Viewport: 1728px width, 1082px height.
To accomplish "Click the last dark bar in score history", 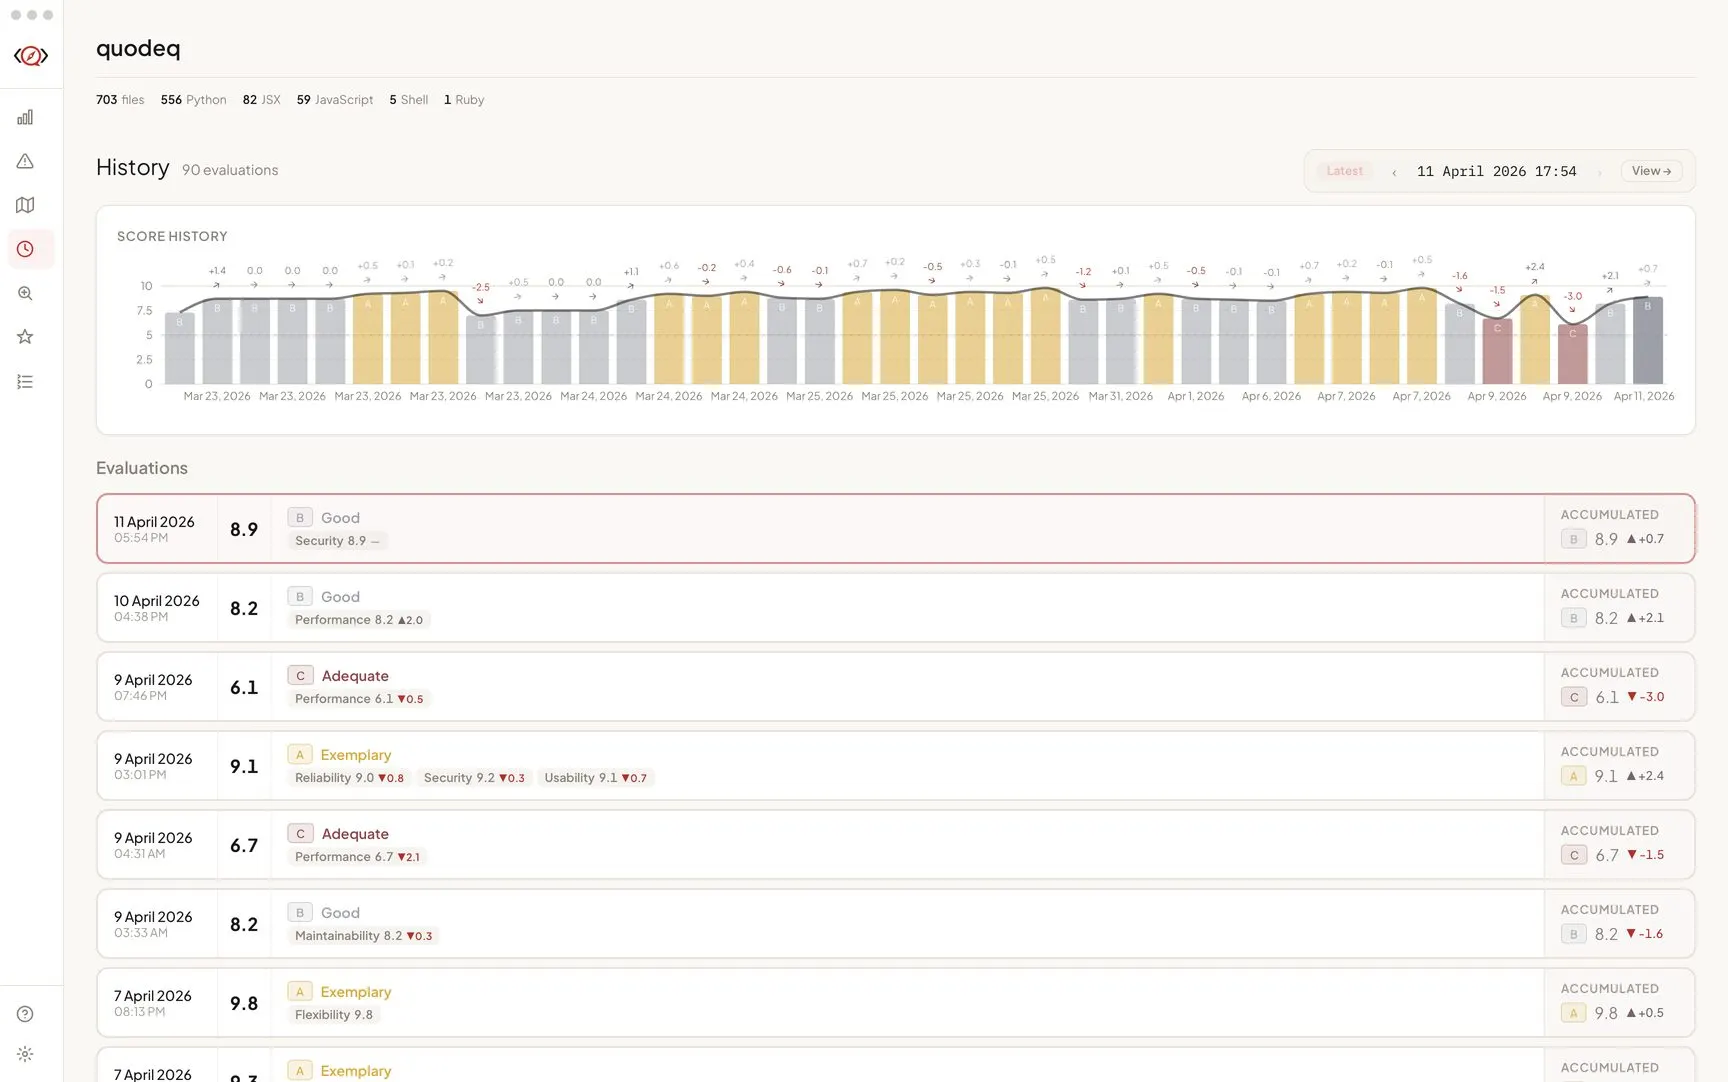I will [1647, 340].
